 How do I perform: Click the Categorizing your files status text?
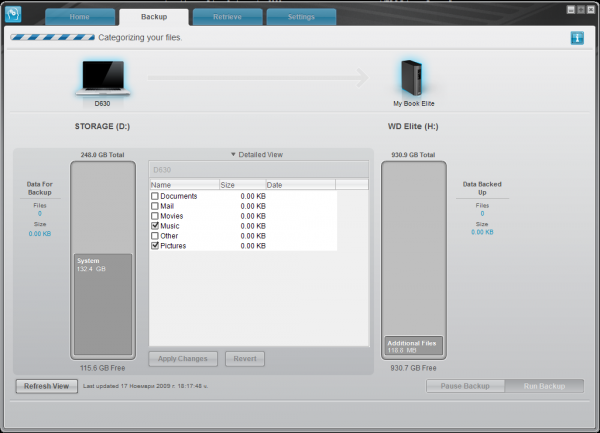click(x=140, y=37)
